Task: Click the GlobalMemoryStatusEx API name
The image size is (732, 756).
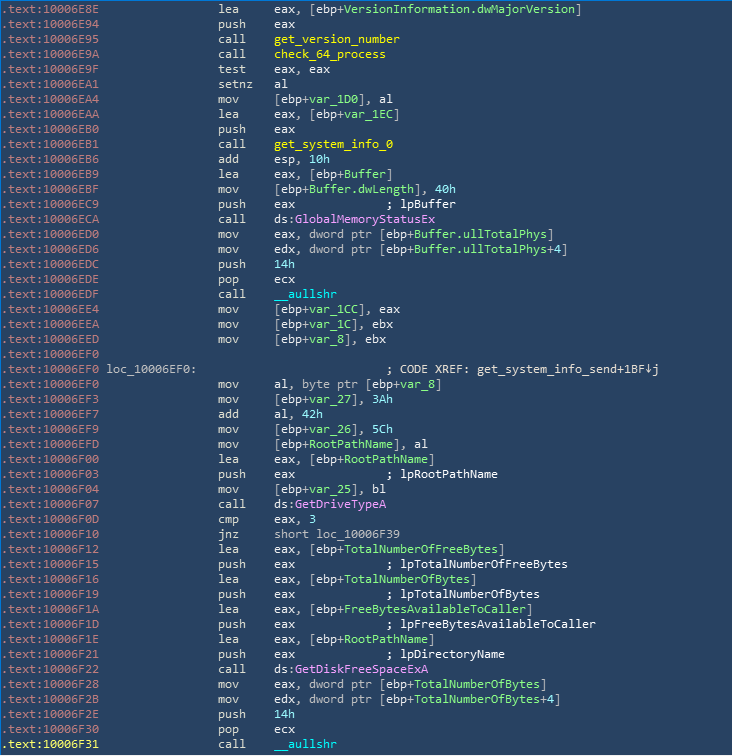Action: [365, 219]
